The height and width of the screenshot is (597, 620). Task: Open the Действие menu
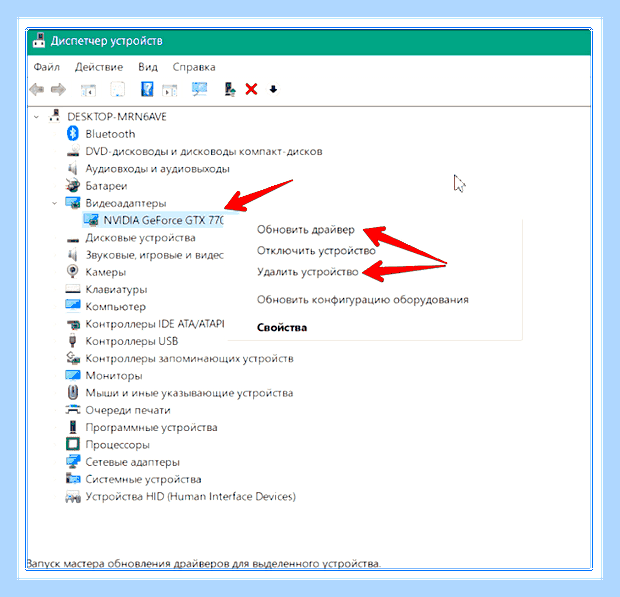[99, 67]
